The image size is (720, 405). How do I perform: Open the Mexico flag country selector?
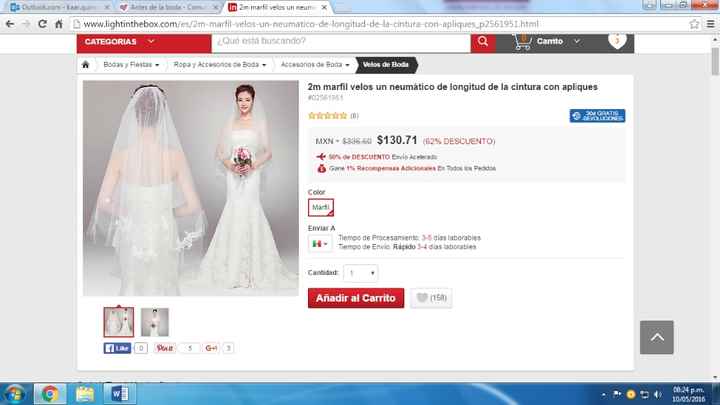[x=320, y=244]
